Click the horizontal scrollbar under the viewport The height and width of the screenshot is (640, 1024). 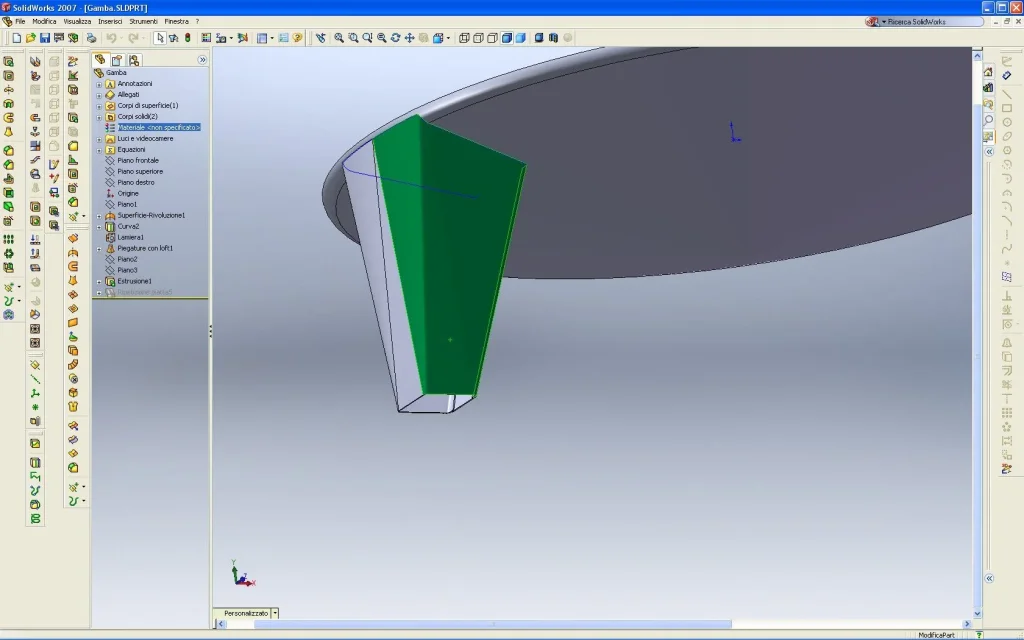click(493, 624)
